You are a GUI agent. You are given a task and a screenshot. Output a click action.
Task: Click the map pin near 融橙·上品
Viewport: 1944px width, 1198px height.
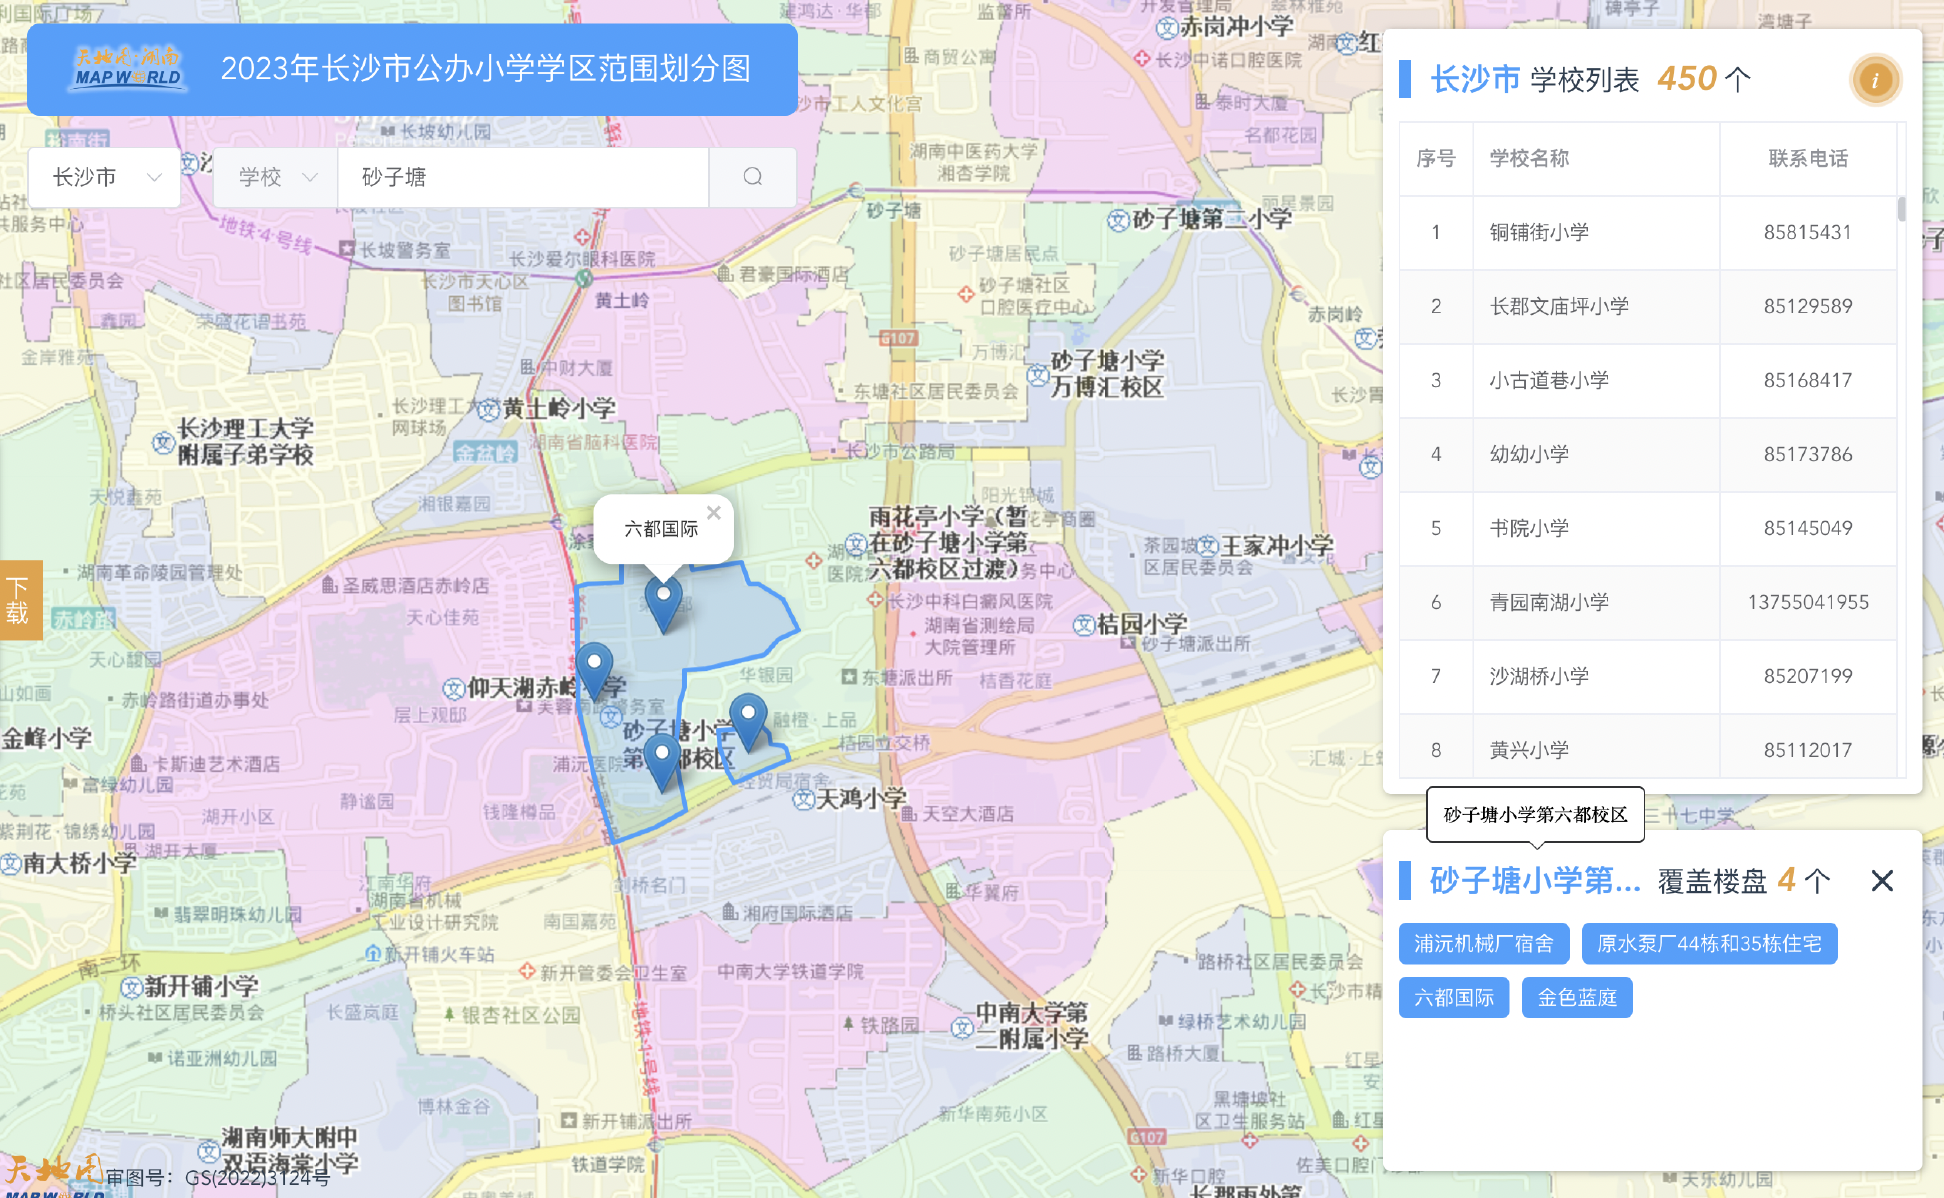coord(748,720)
